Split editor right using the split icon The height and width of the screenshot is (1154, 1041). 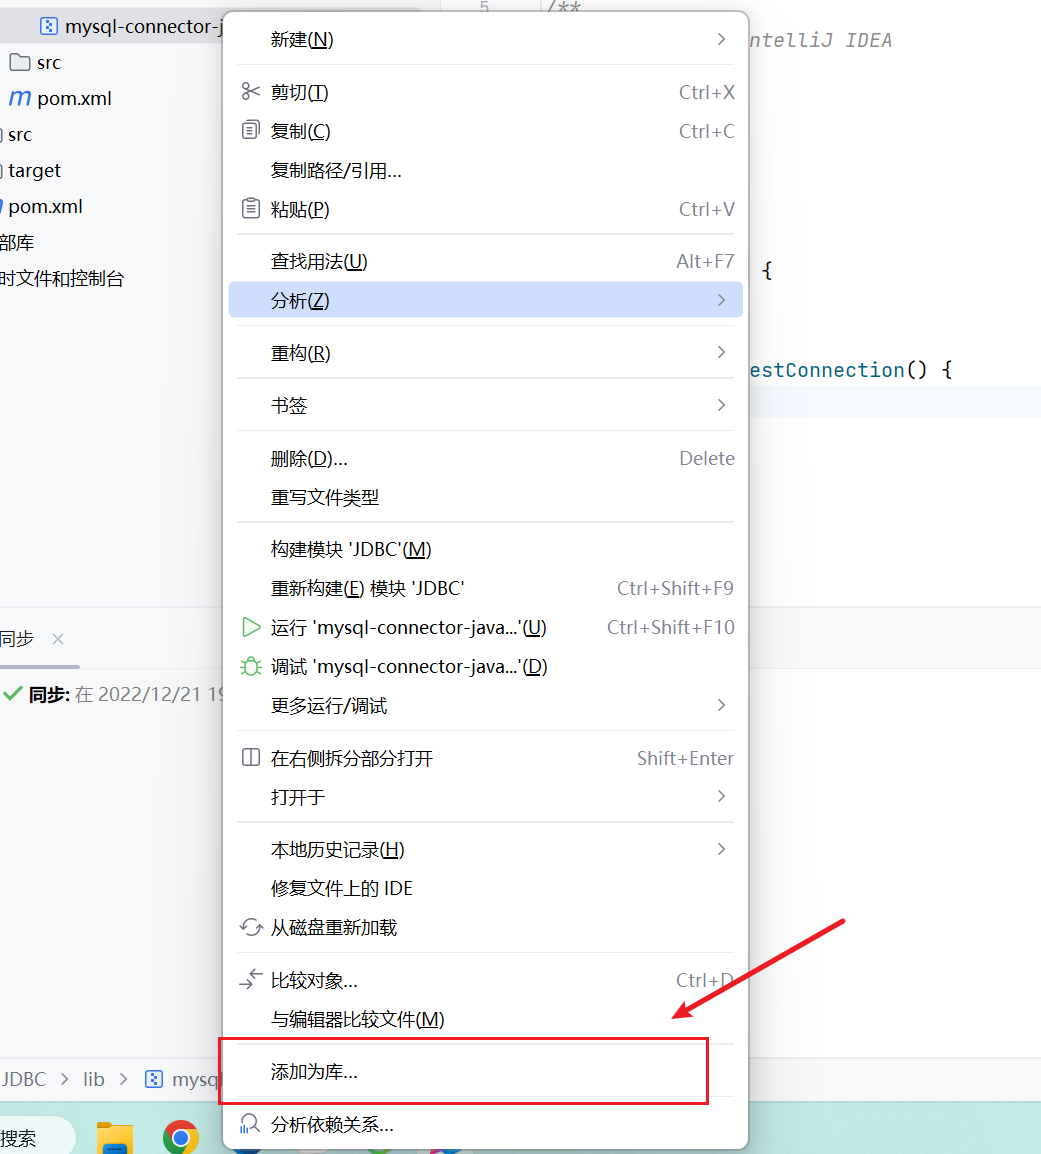coord(249,758)
